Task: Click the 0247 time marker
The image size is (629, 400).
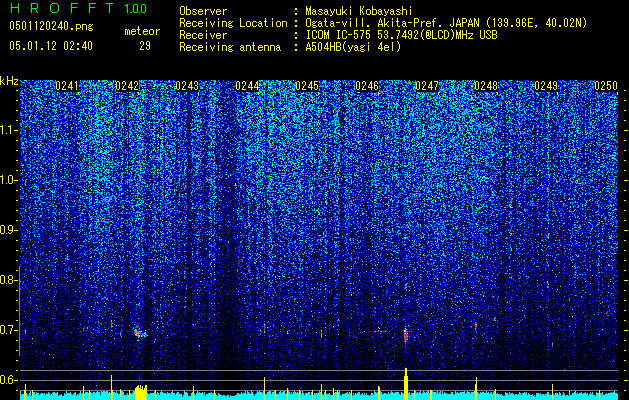Action: 427,86
